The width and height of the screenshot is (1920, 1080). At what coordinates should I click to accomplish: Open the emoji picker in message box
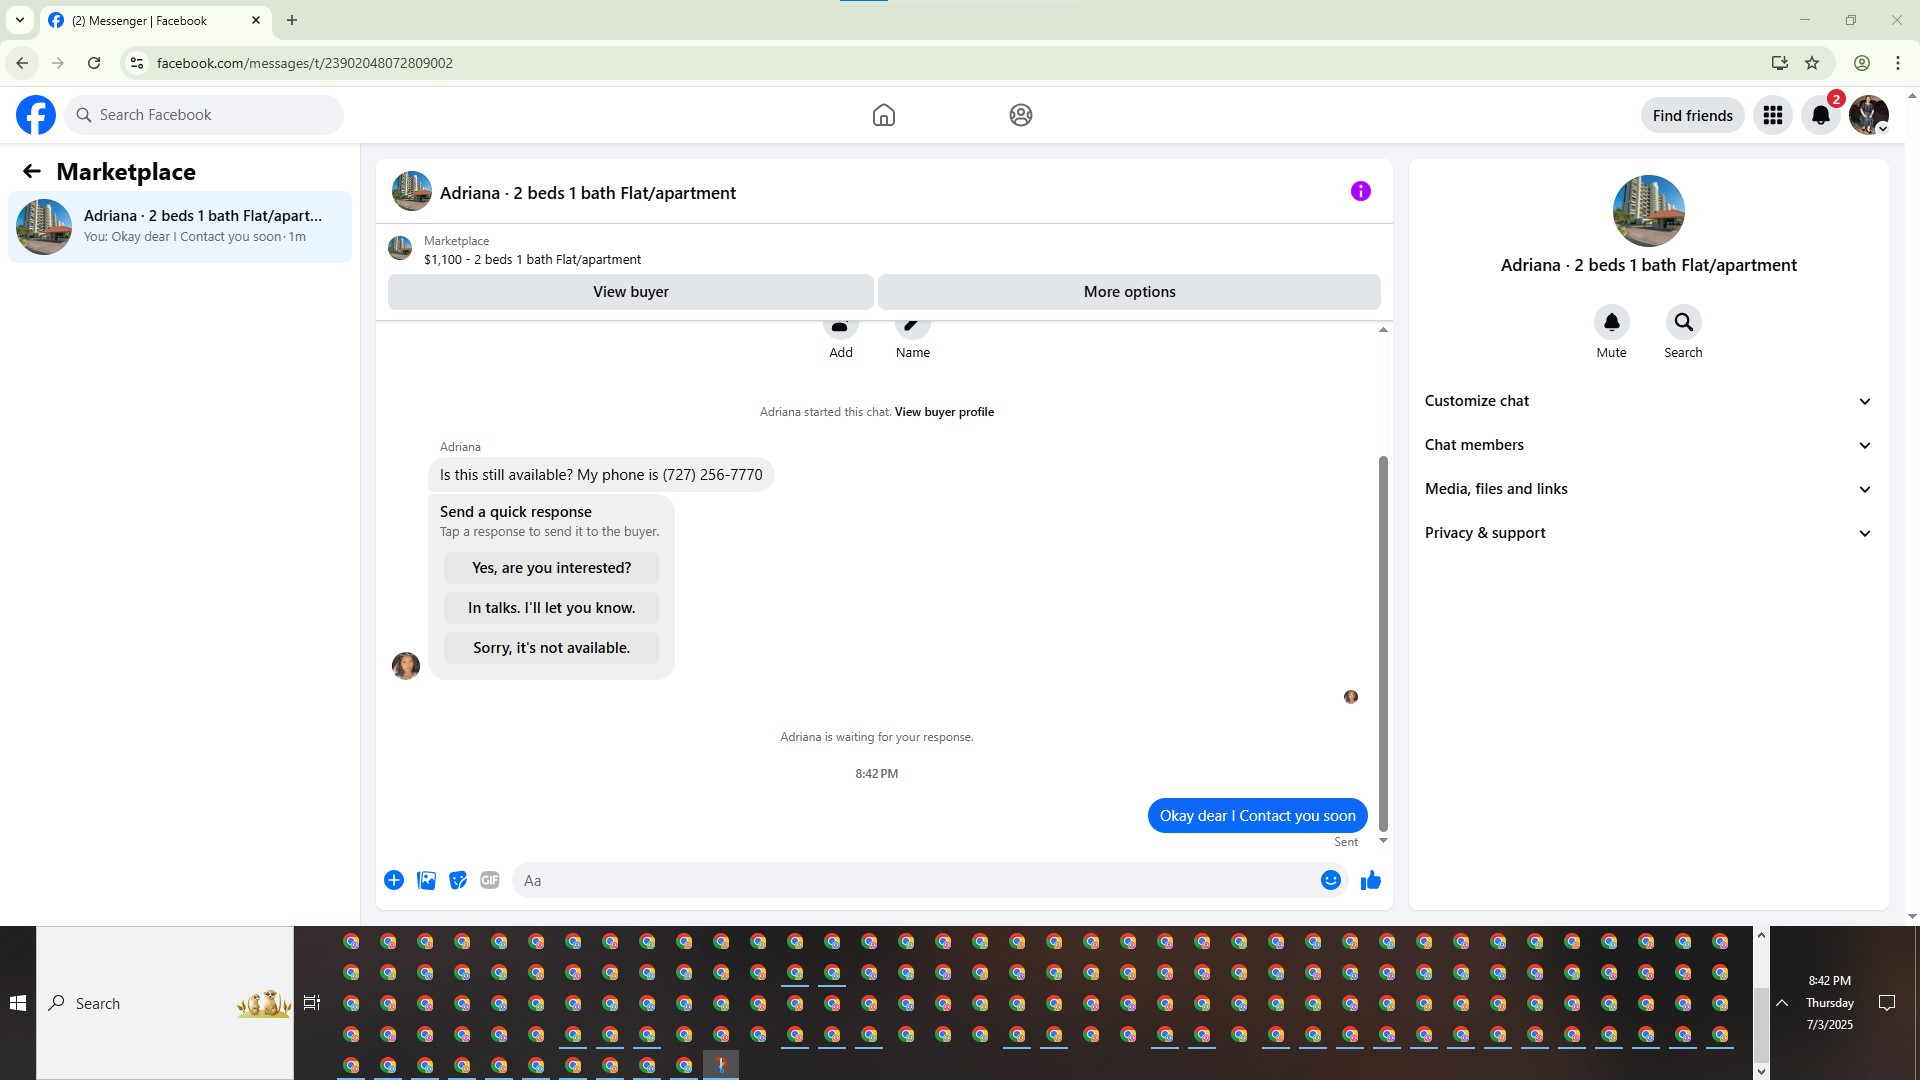coord(1330,880)
